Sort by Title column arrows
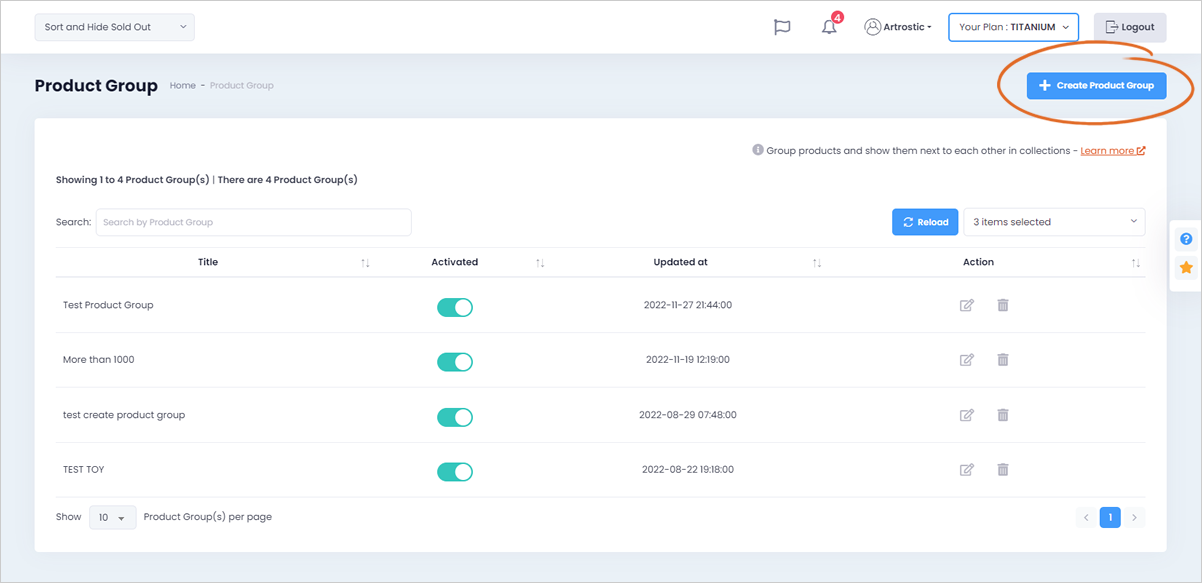 pos(365,263)
